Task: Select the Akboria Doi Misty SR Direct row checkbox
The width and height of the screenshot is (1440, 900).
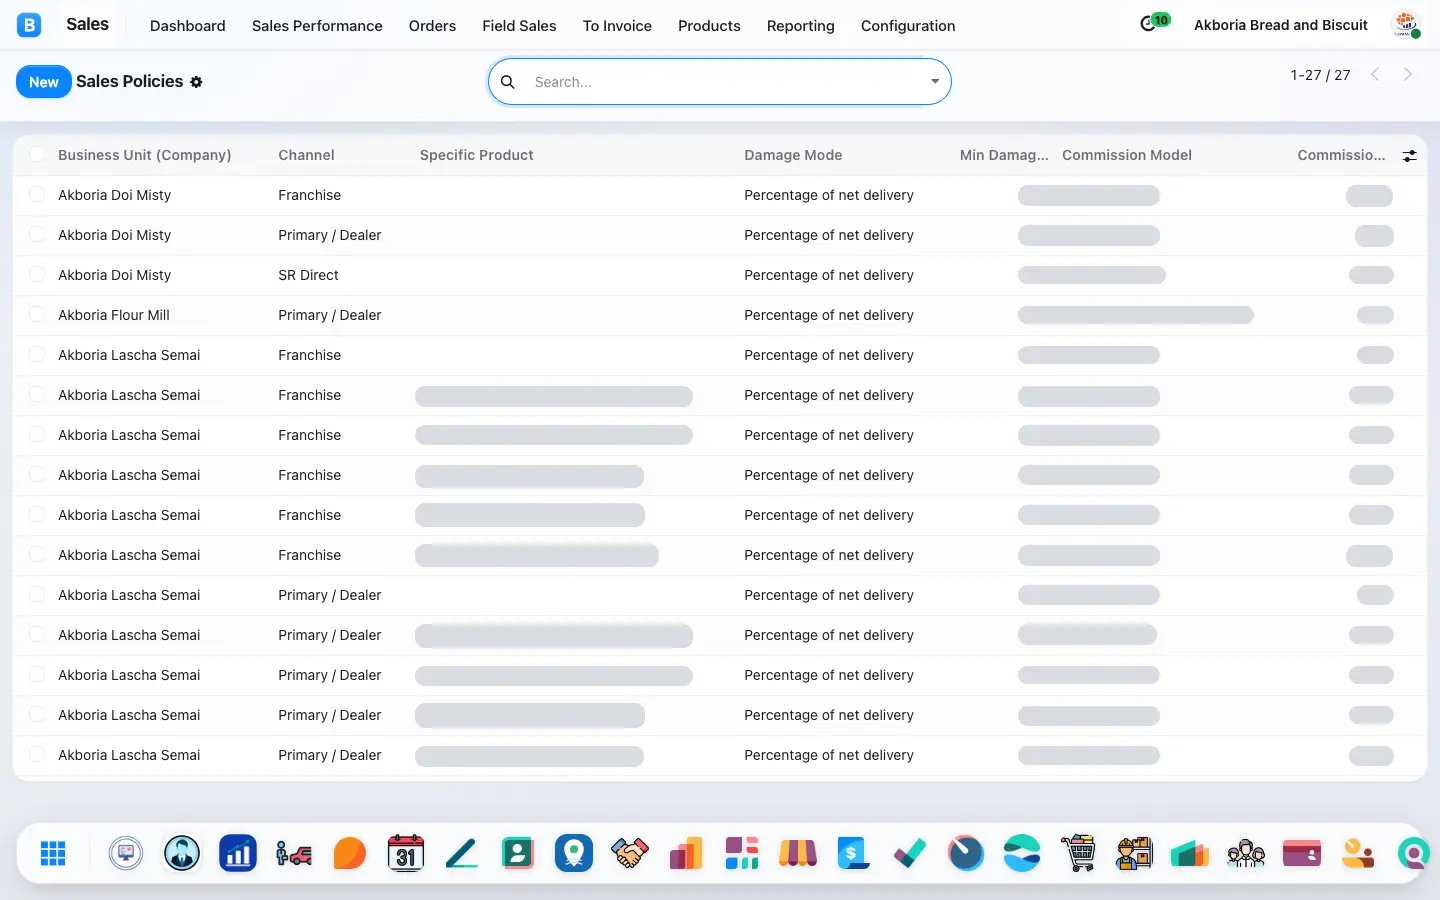Action: [37, 274]
